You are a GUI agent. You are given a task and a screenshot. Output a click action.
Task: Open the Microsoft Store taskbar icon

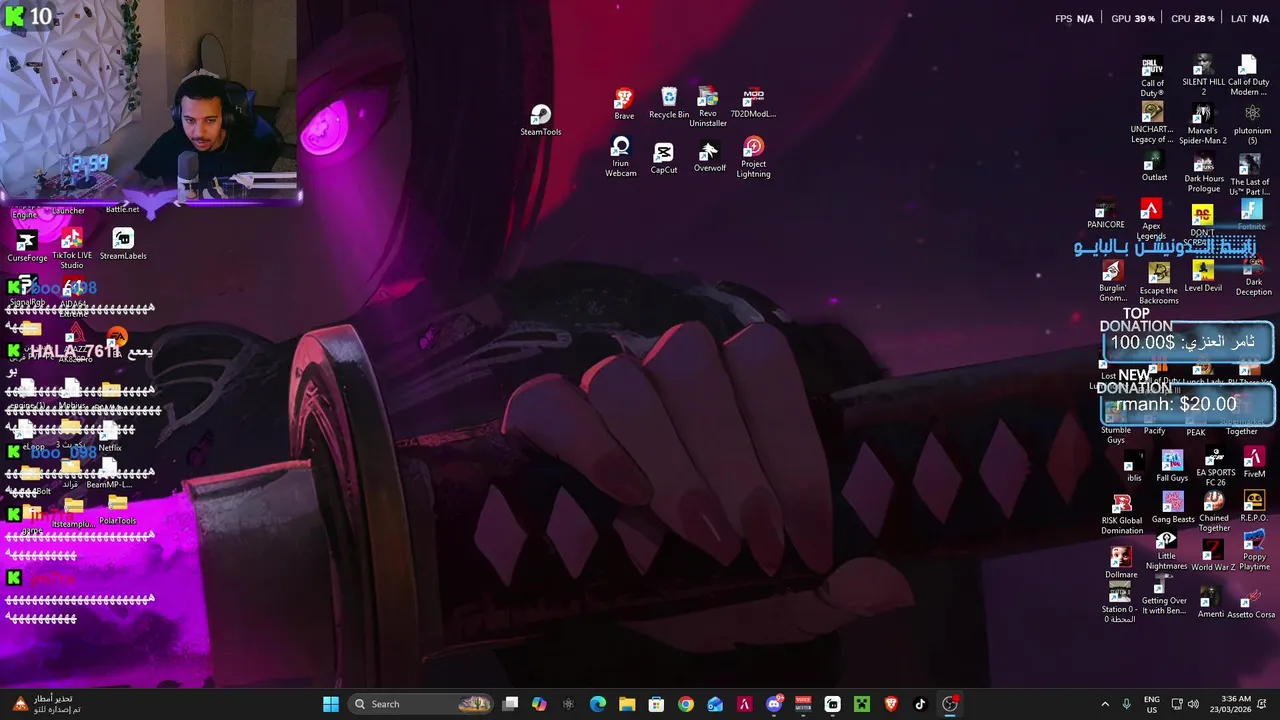[x=656, y=704]
